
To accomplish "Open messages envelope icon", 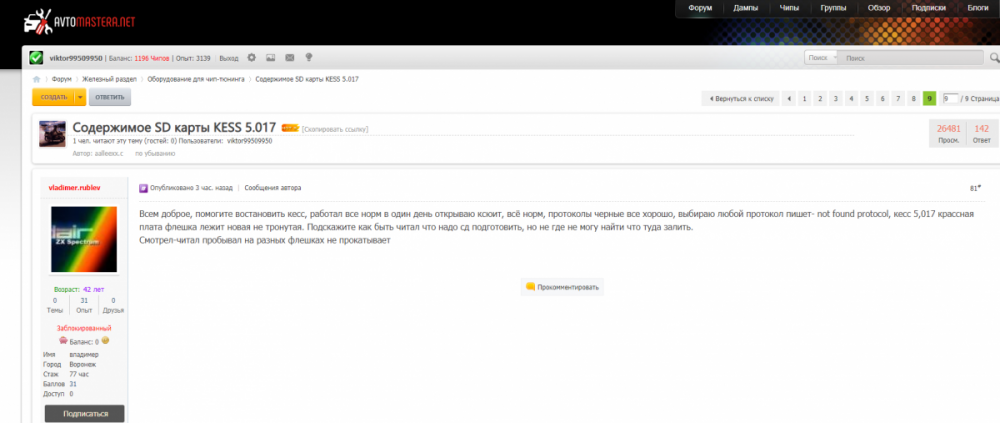I will pos(290,57).
